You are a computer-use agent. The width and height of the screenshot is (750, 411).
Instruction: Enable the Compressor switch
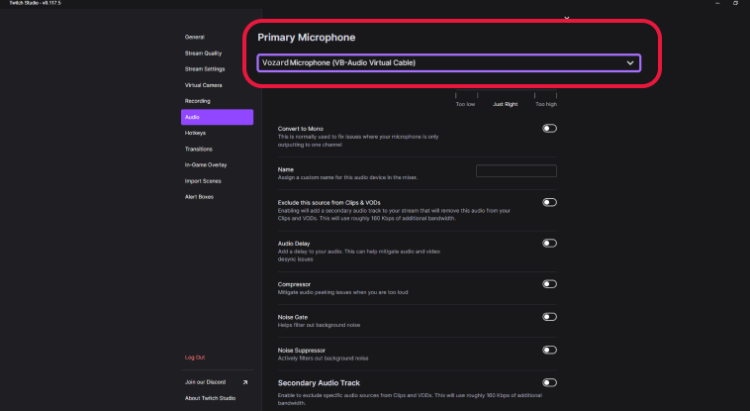coord(549,284)
